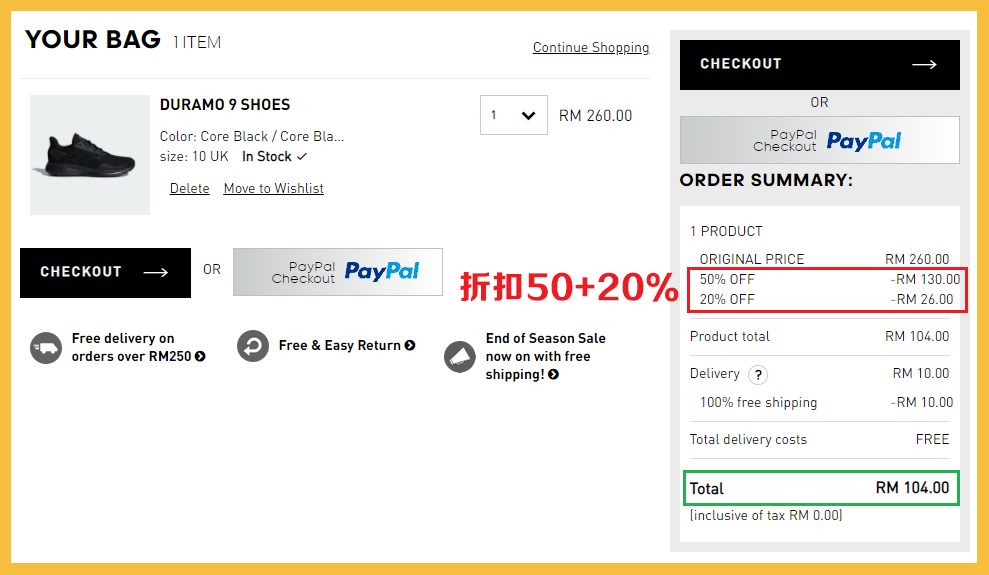This screenshot has height=575, width=989.
Task: Open the Duramo 9 Shoes product title
Action: [224, 104]
